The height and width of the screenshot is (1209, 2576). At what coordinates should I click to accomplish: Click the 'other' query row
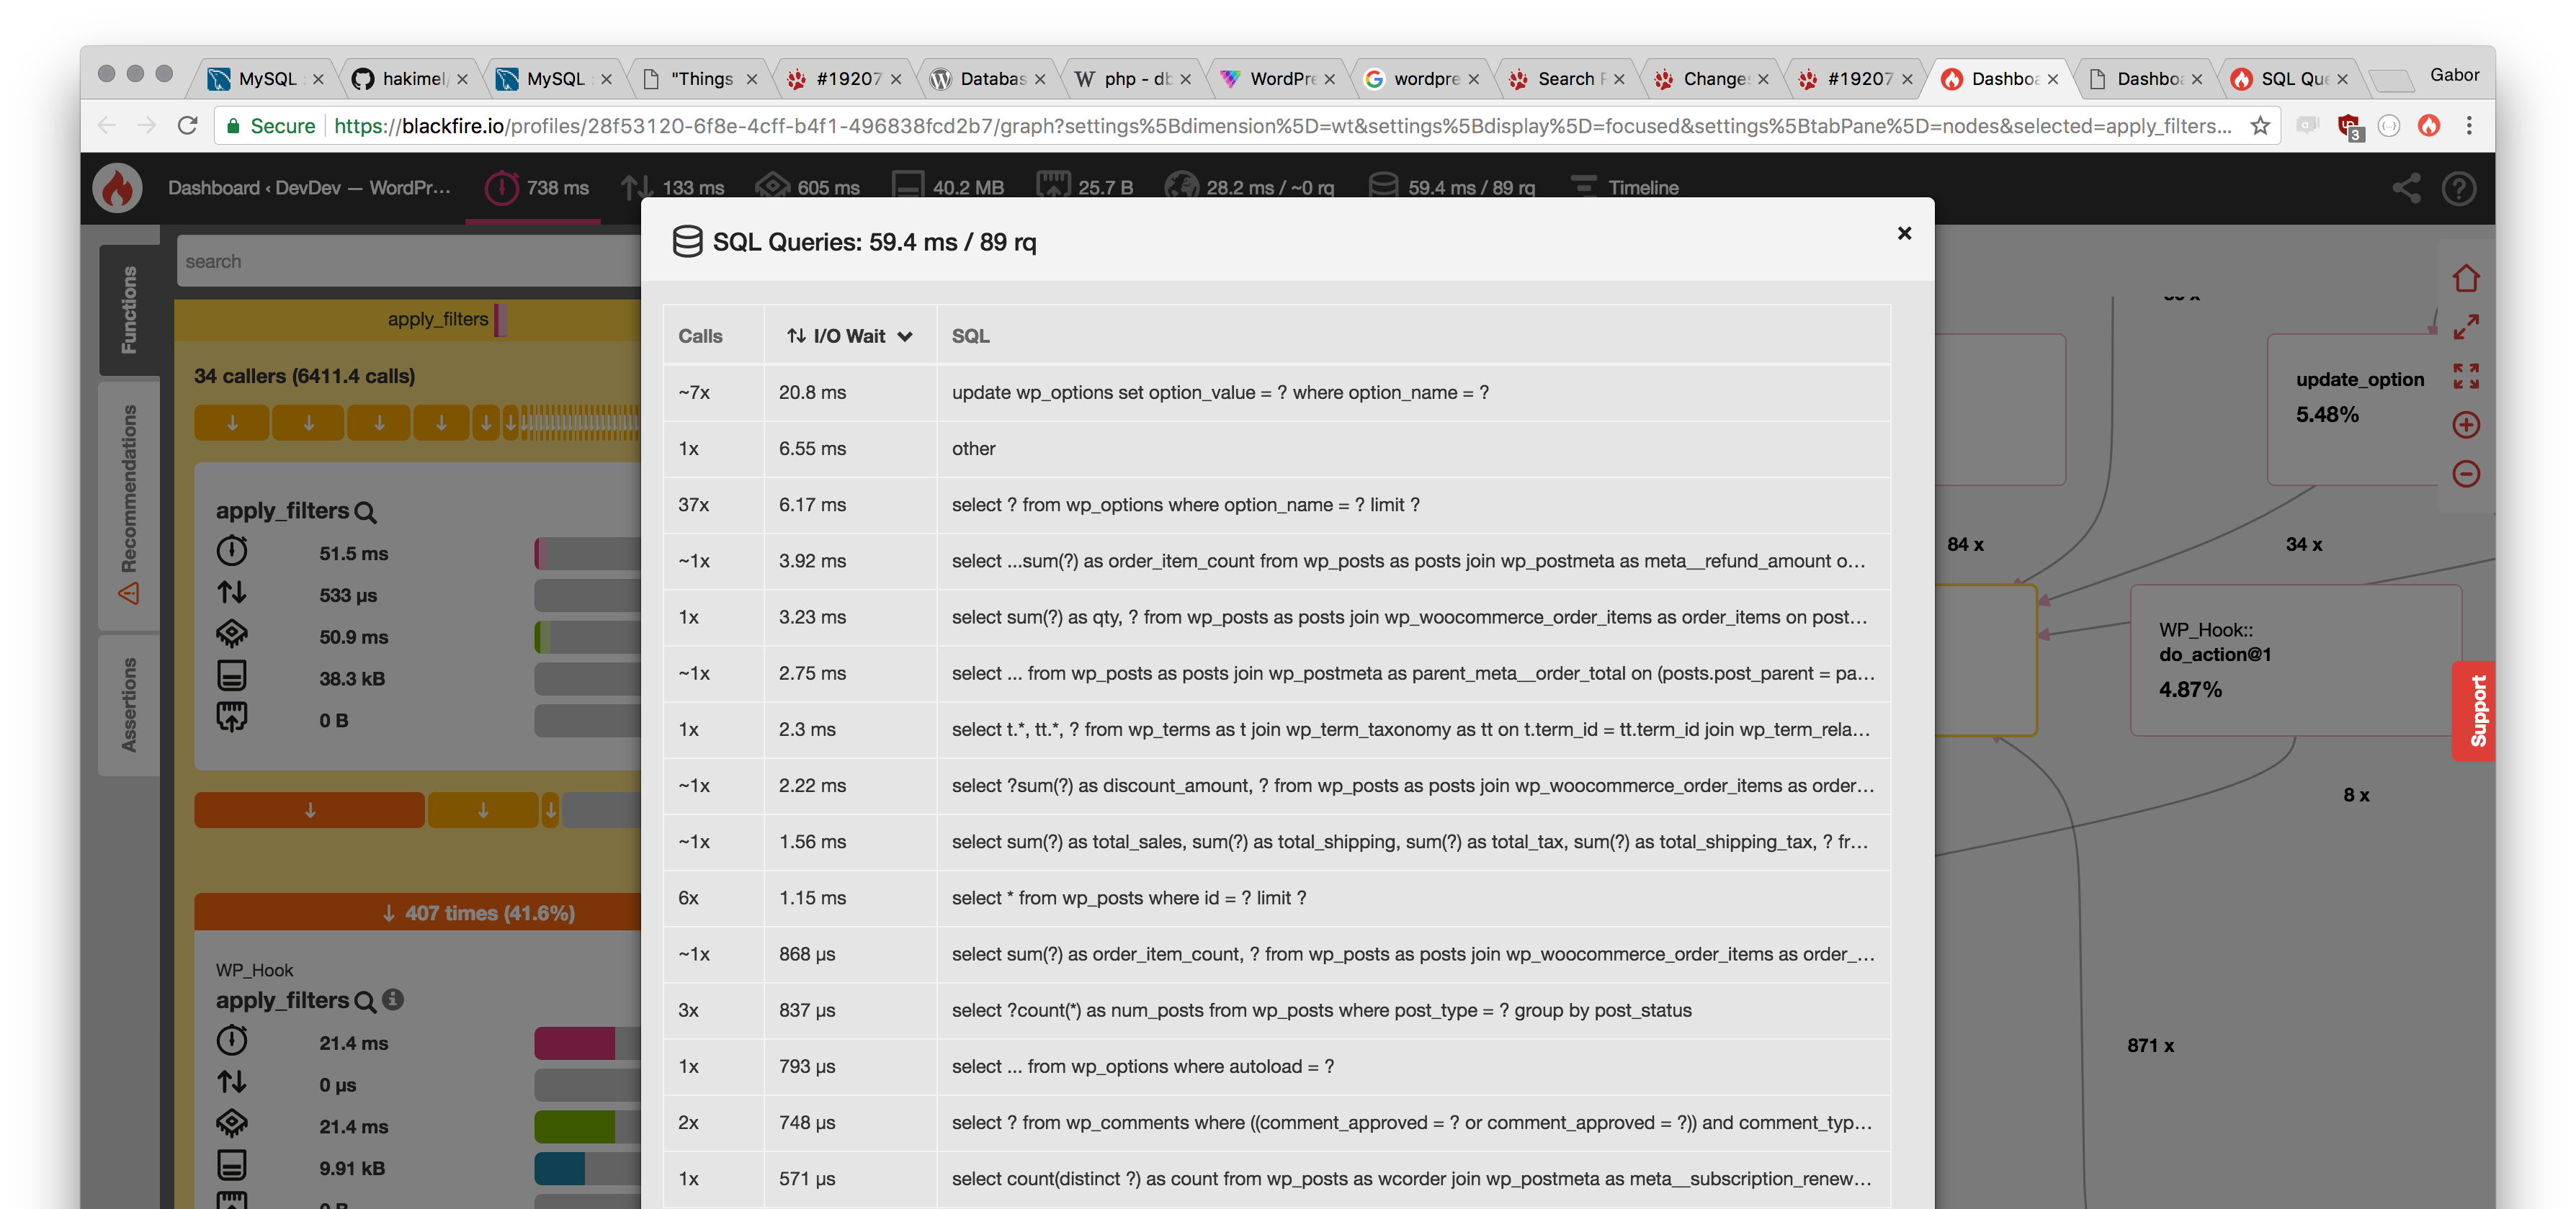(x=1277, y=448)
